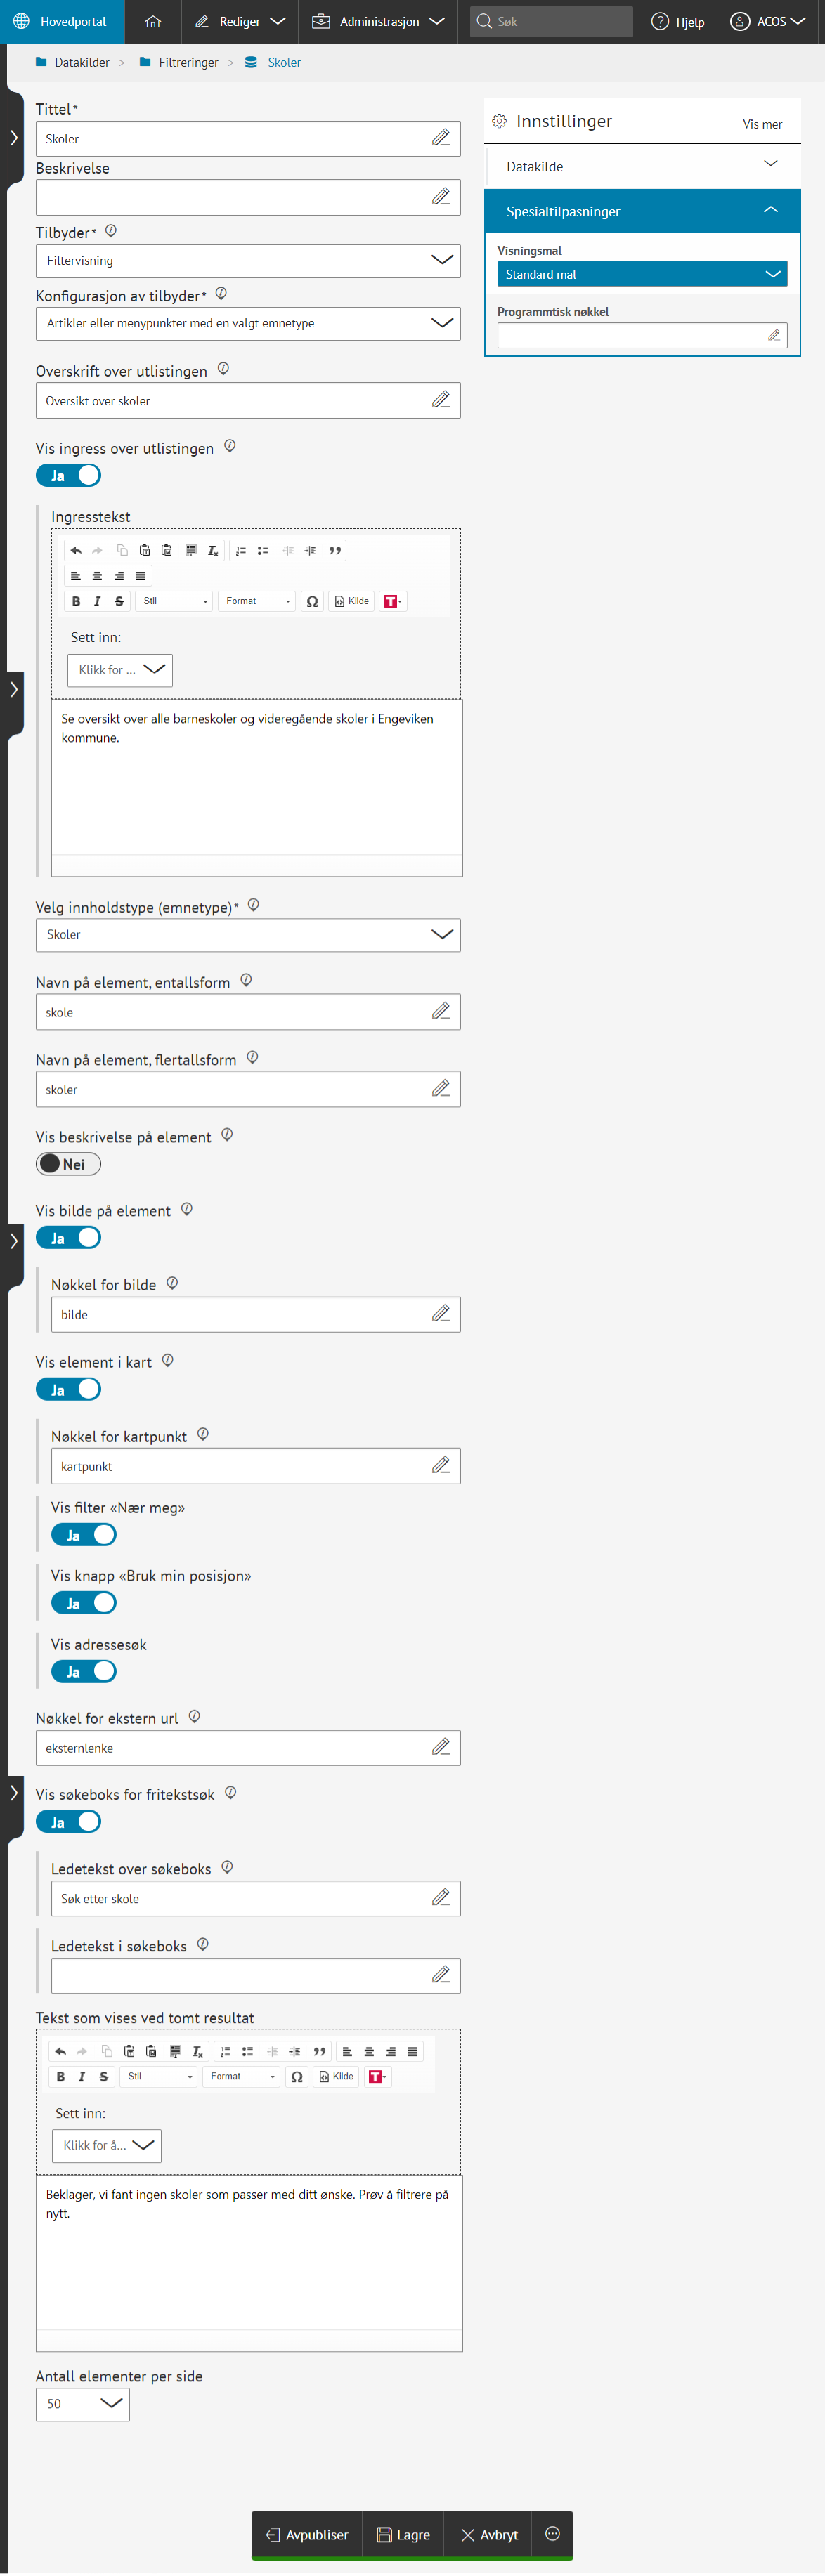Click Bold in the Ingresstekst editor toolbar
825x2576 pixels.
click(x=76, y=601)
